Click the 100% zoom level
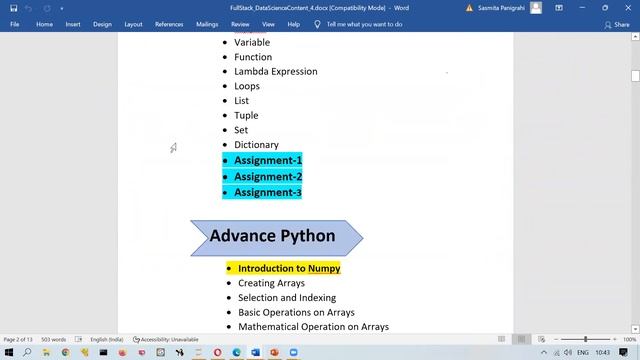 pos(629,340)
